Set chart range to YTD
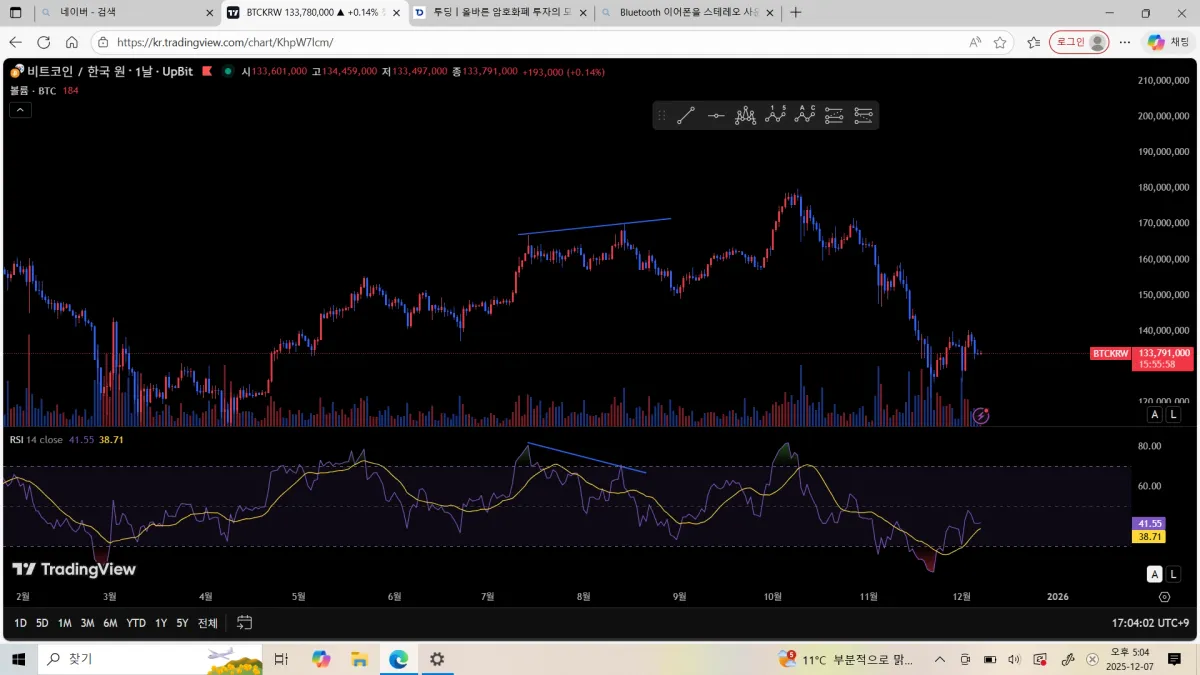 pyautogui.click(x=136, y=623)
